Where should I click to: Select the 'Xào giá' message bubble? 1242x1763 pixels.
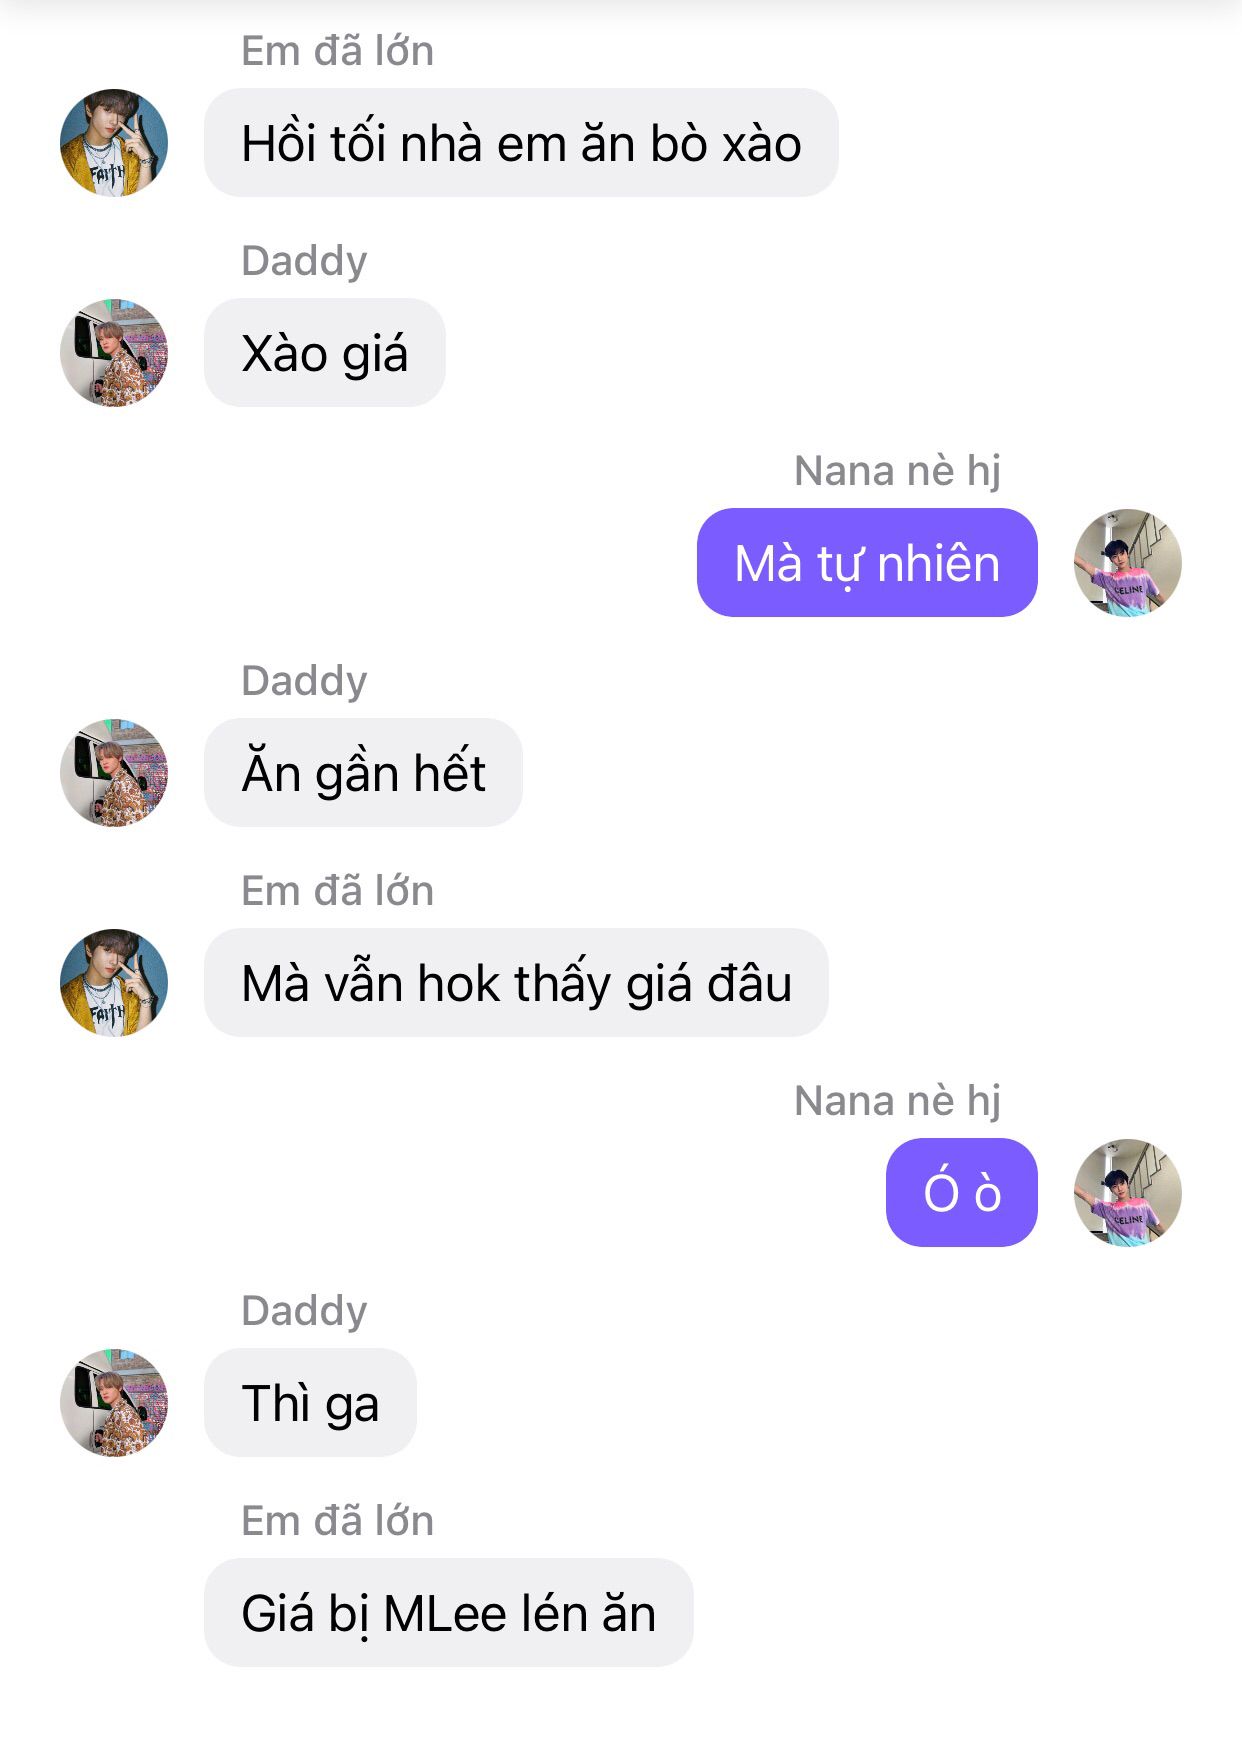(x=325, y=353)
